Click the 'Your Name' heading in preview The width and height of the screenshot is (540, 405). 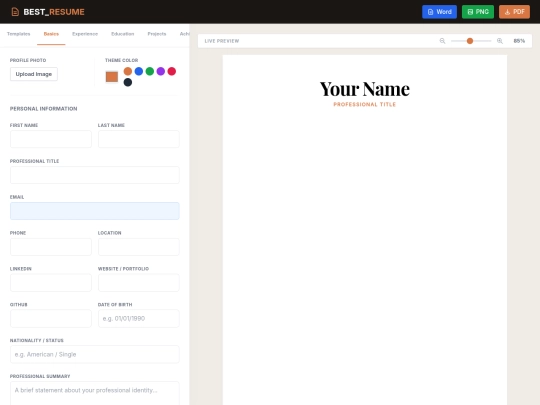(365, 89)
